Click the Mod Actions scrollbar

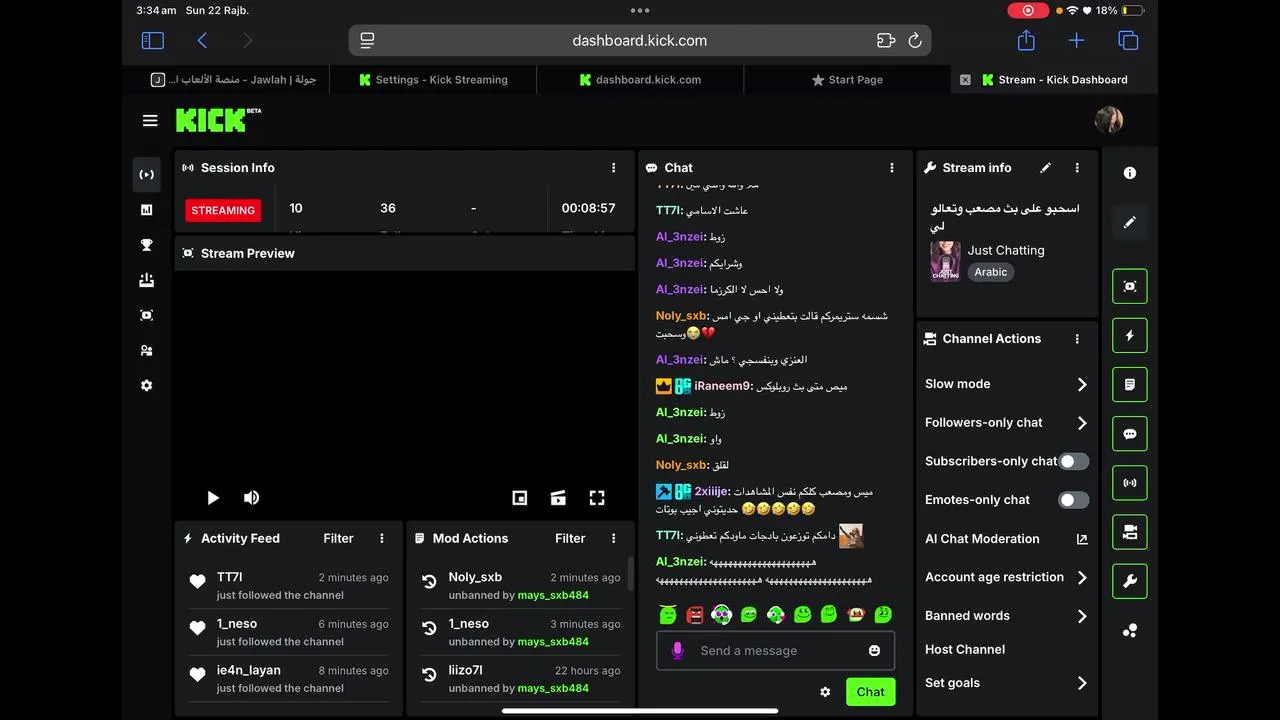[x=630, y=575]
